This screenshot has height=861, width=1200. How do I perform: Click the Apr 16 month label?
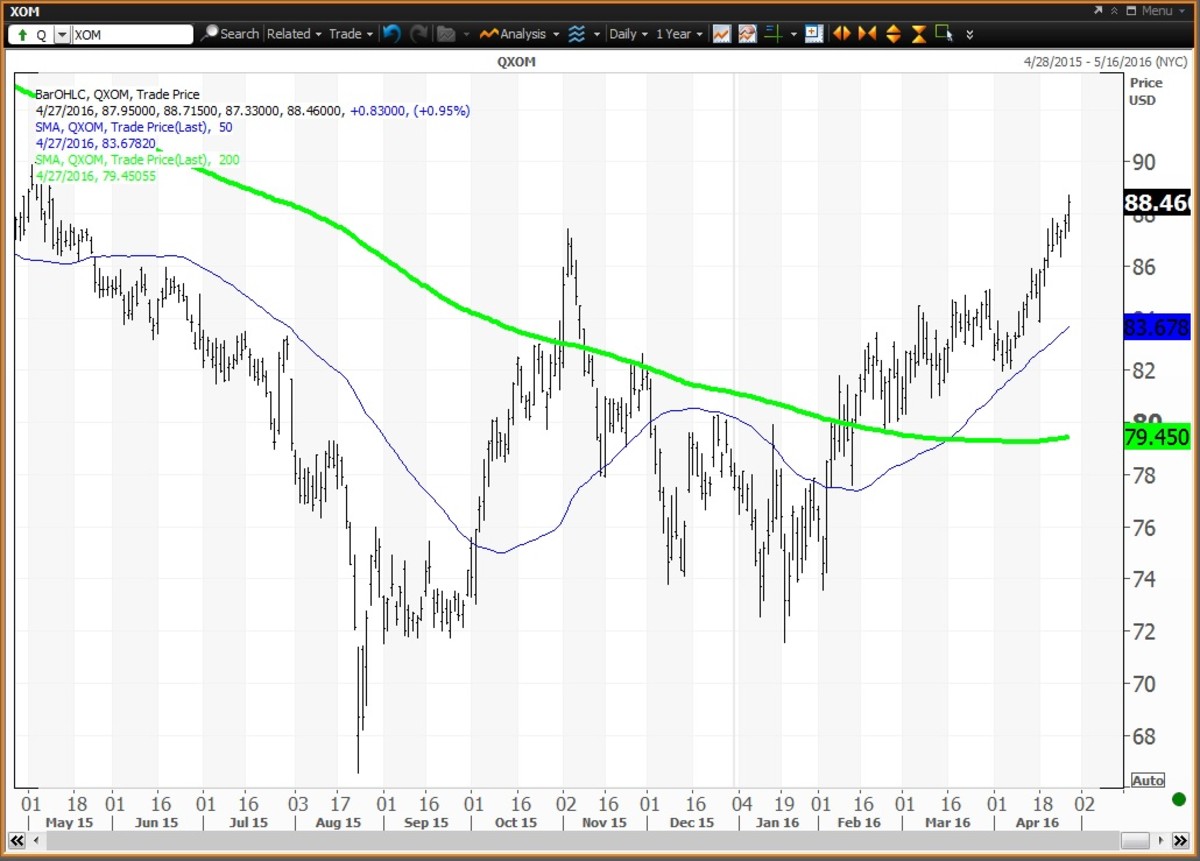click(x=1036, y=822)
